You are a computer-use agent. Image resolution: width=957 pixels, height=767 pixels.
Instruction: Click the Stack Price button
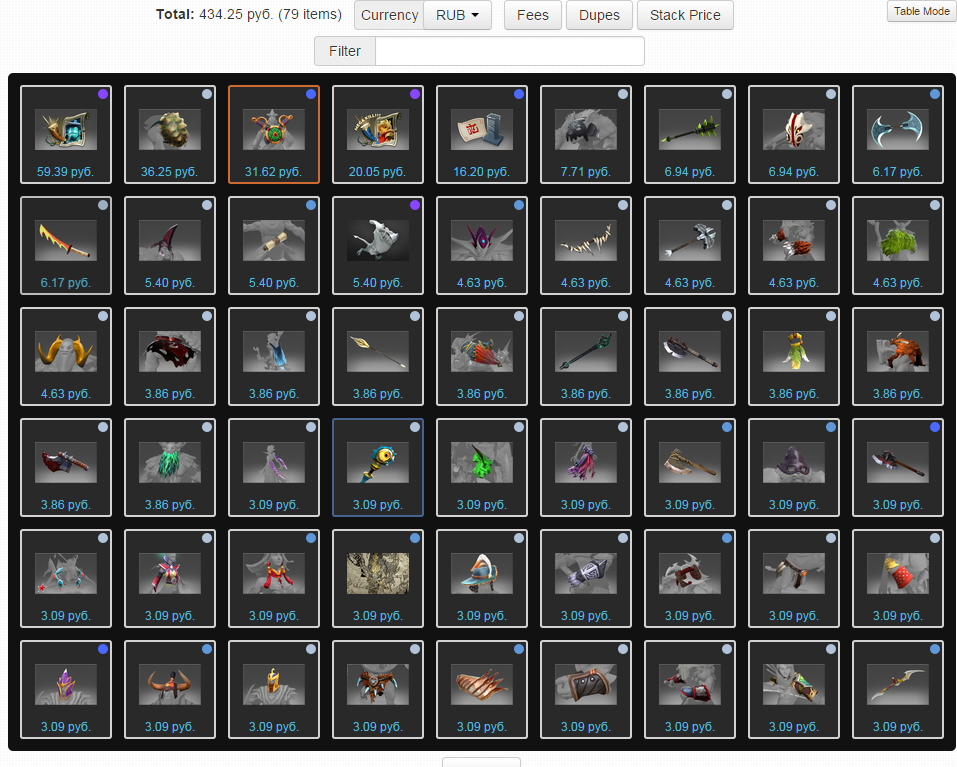pyautogui.click(x=685, y=15)
